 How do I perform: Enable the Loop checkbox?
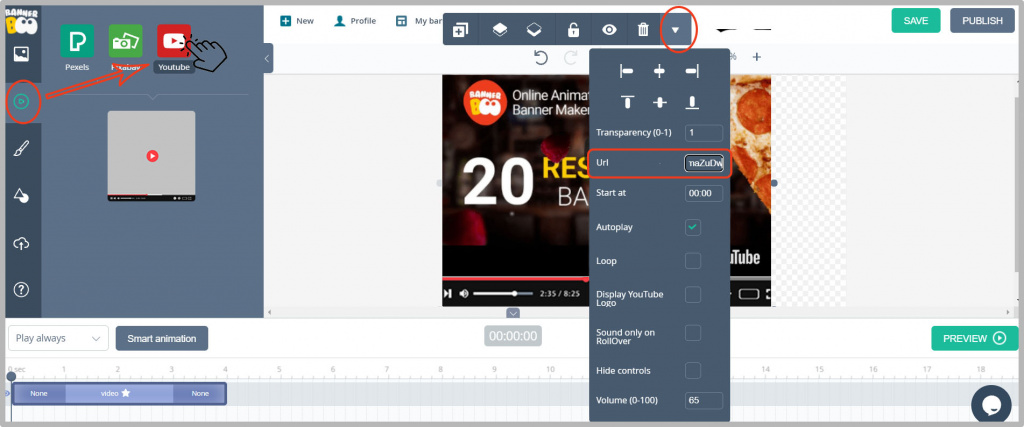tap(693, 261)
